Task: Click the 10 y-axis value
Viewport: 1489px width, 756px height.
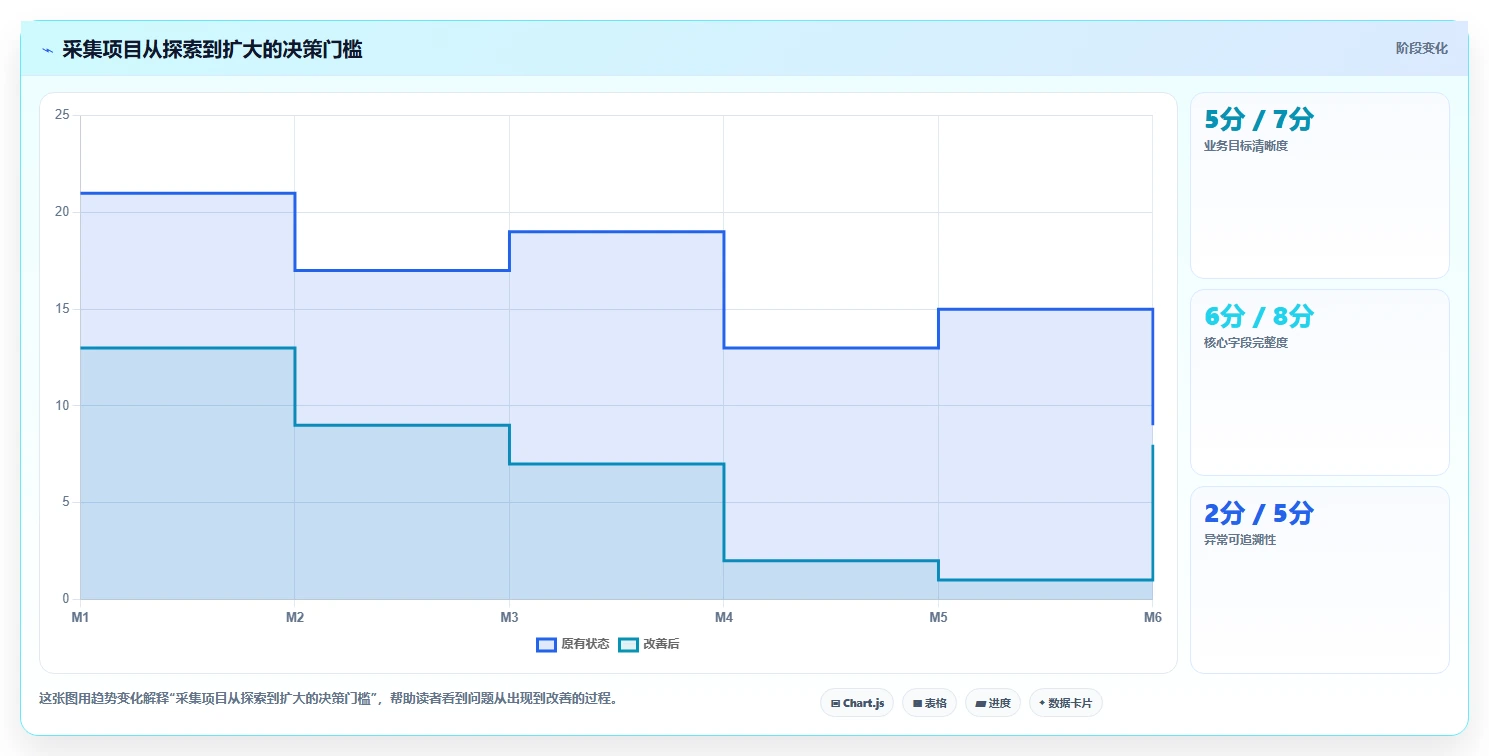Action: click(62, 405)
